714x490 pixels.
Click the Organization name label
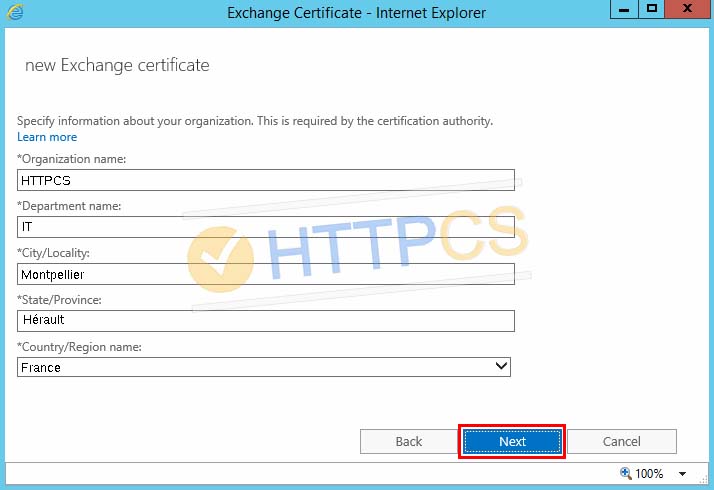[x=71, y=159]
